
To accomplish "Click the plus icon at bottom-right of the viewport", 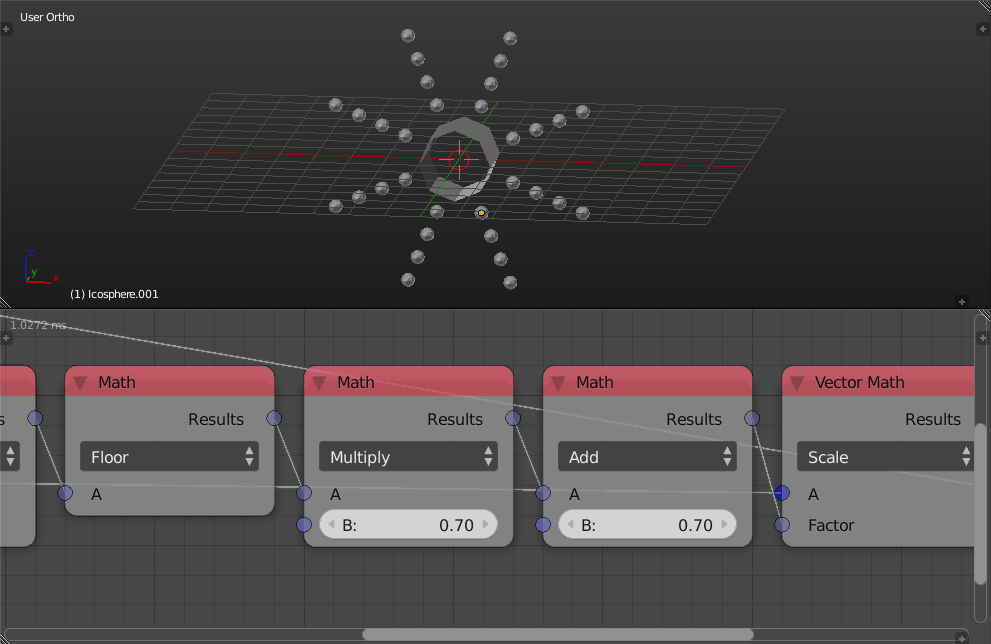I will coord(961,301).
